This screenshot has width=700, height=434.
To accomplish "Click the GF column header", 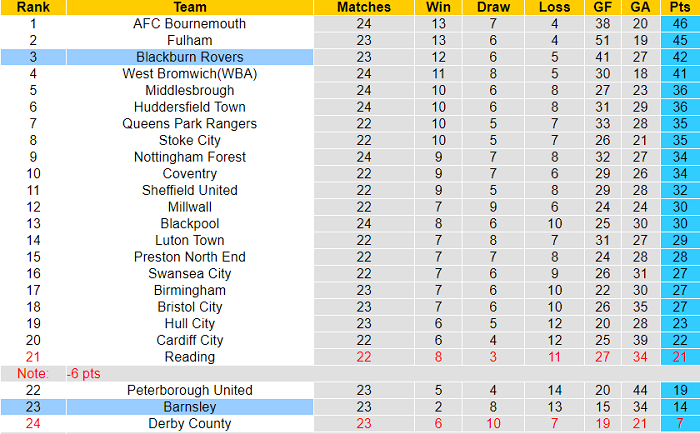I will [601, 6].
